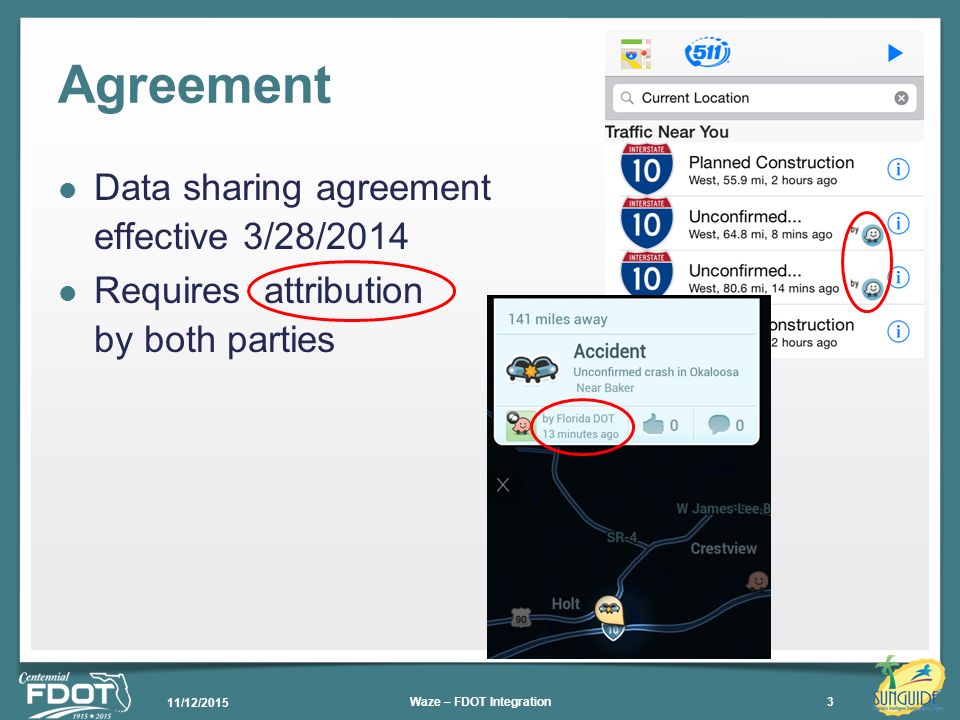960x720 pixels.
Task: Click '141 miles away' distance label
Action: click(558, 320)
